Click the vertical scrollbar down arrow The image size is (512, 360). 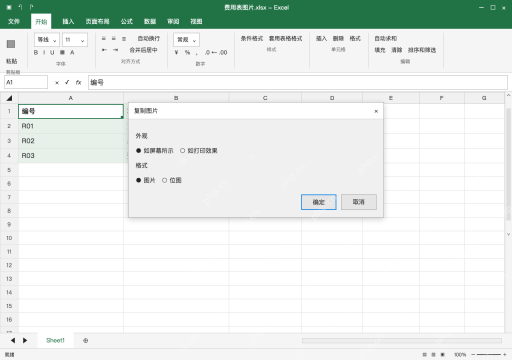[x=508, y=234]
